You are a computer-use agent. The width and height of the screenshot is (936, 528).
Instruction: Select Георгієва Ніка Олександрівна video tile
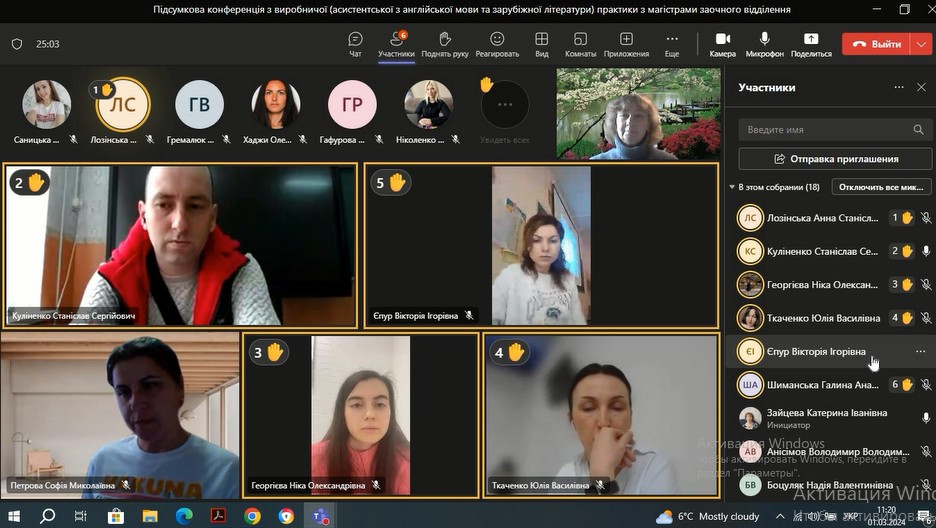coord(361,415)
